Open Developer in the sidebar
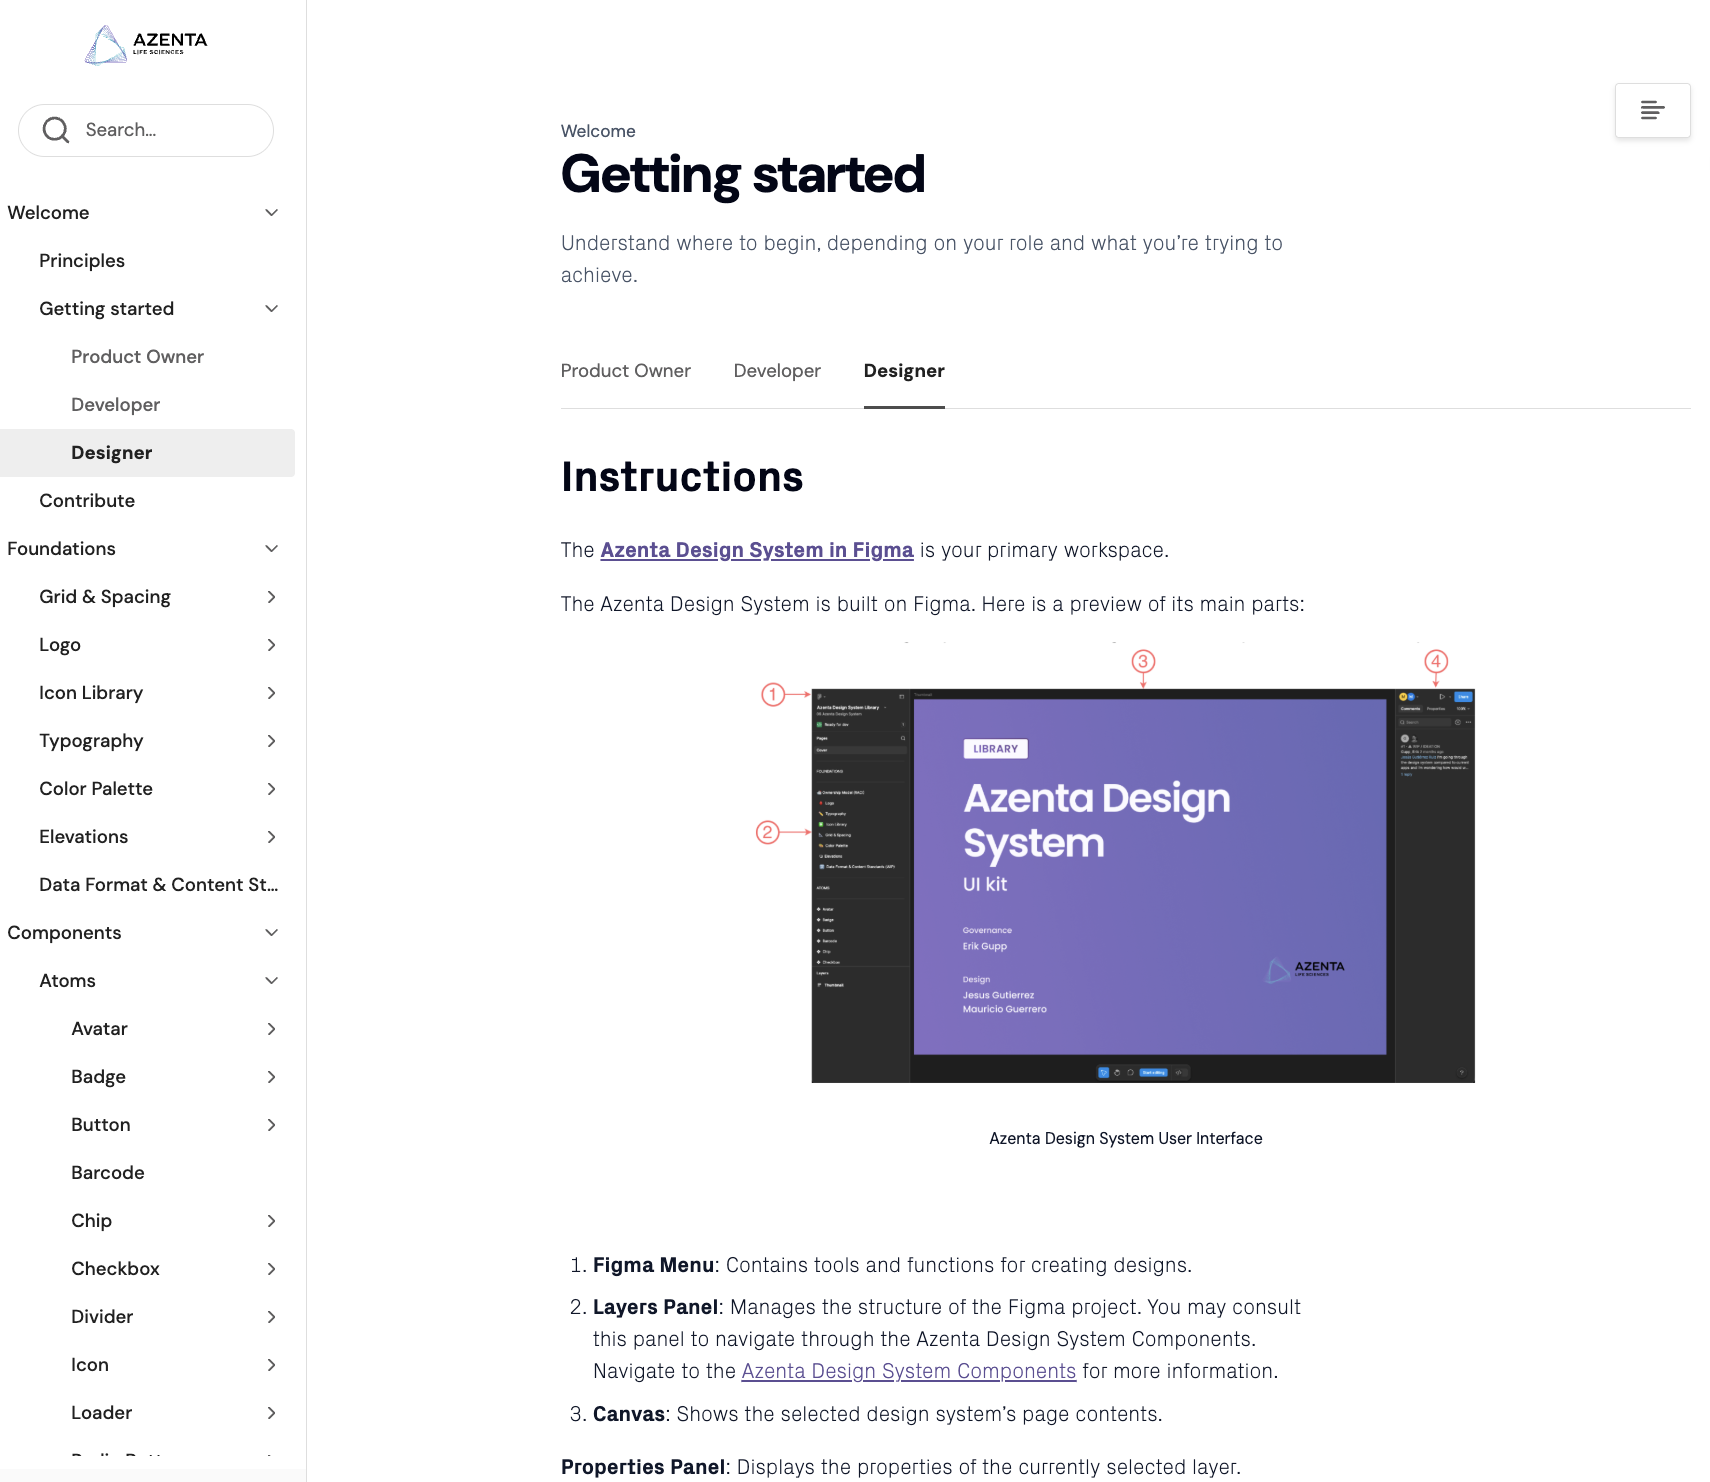 pos(115,405)
